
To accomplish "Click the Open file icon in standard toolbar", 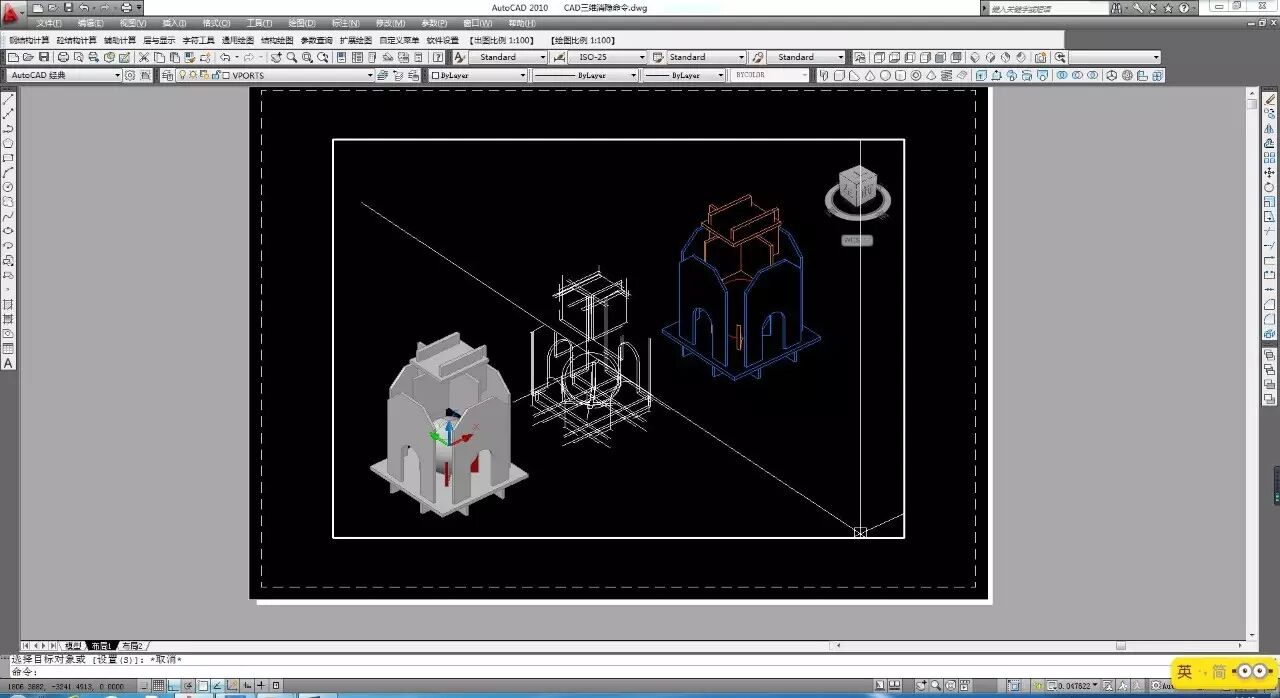I will click(29, 57).
